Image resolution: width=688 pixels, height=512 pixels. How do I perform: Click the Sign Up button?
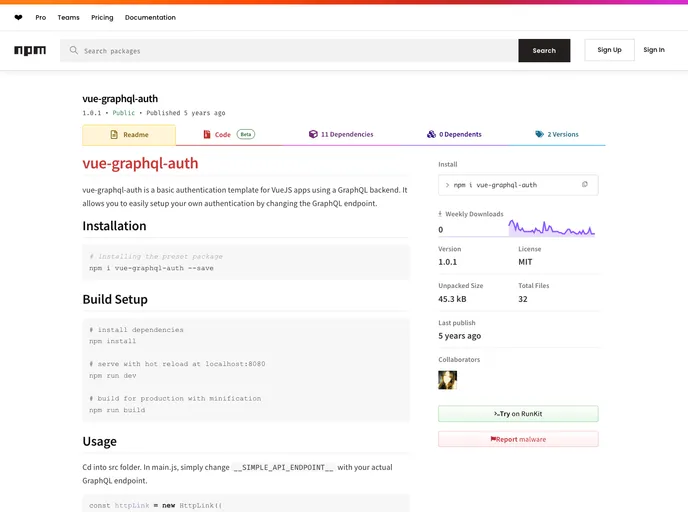[609, 50]
